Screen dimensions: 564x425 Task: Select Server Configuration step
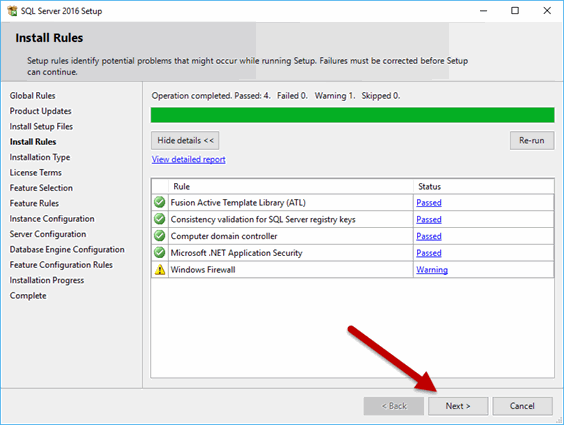48,234
